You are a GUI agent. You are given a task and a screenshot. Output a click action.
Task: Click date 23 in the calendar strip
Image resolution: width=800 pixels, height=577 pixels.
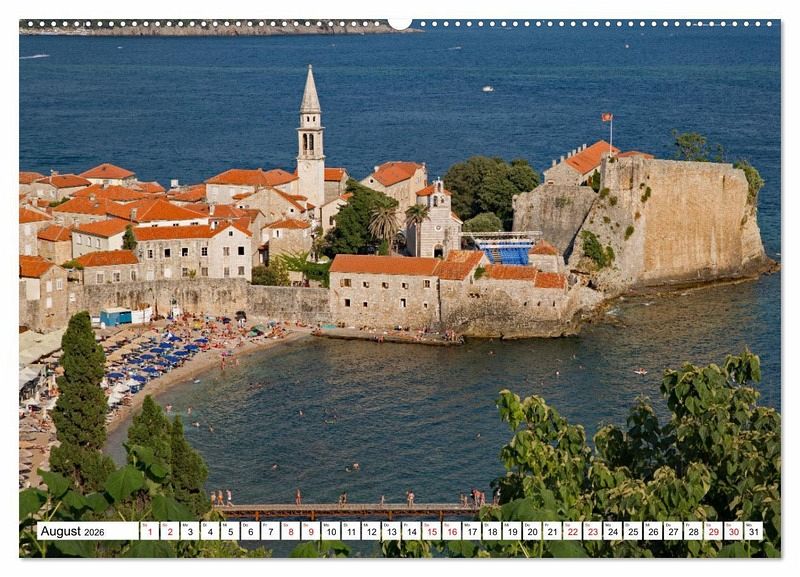(x=592, y=531)
